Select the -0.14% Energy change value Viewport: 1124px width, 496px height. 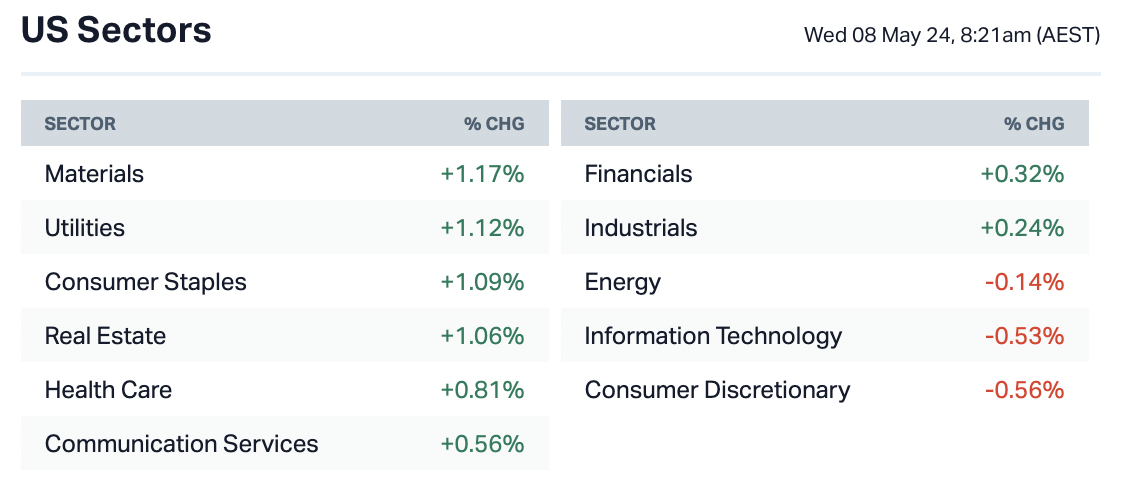[1024, 282]
